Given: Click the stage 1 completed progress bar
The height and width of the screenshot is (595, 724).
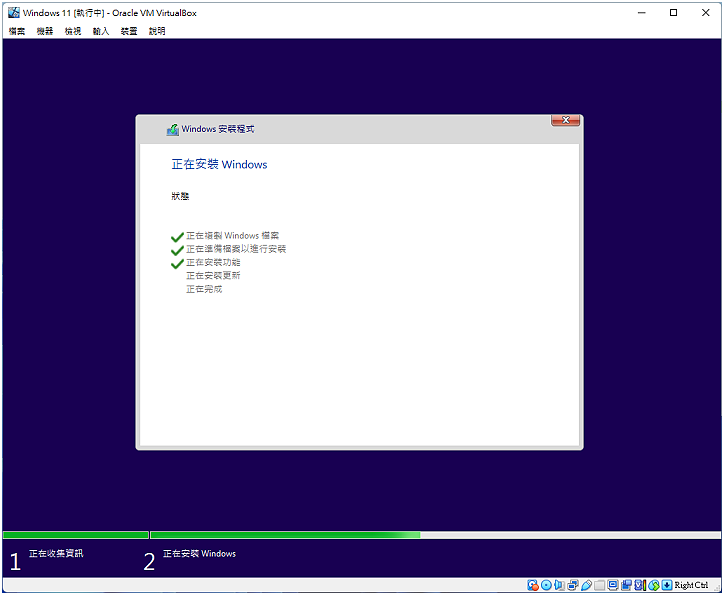Looking at the screenshot, I should coord(76,535).
